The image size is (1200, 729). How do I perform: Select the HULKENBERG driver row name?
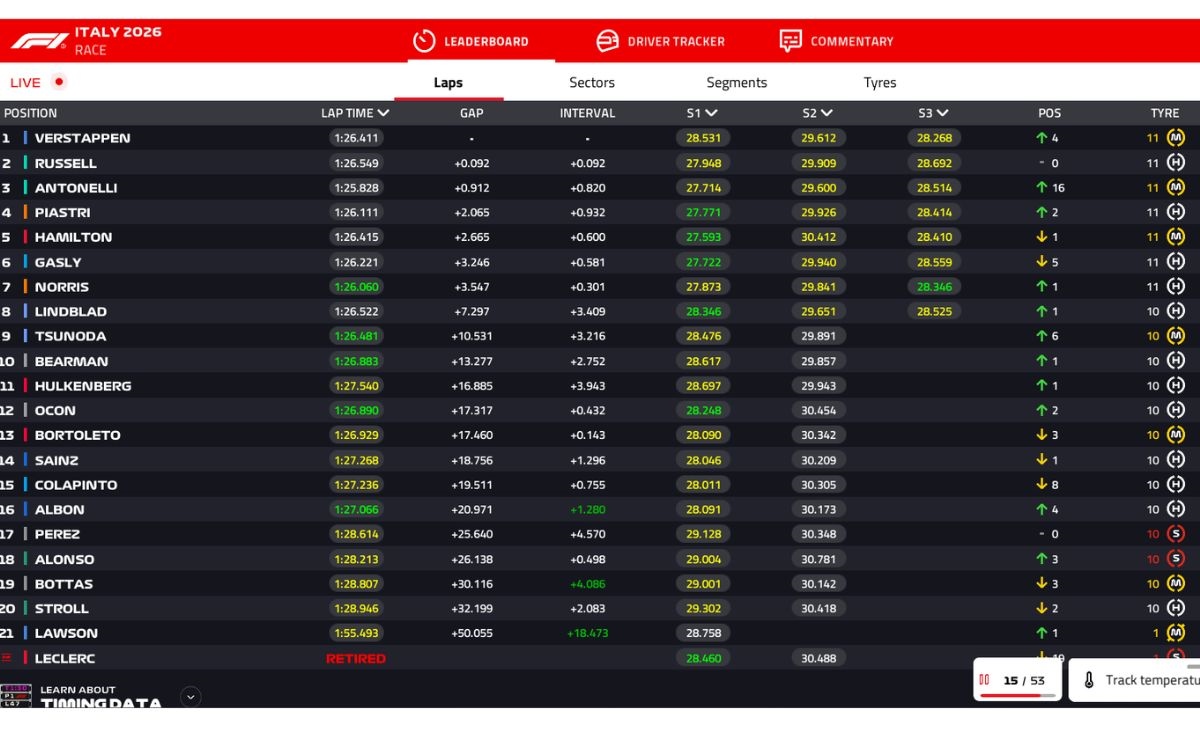83,386
